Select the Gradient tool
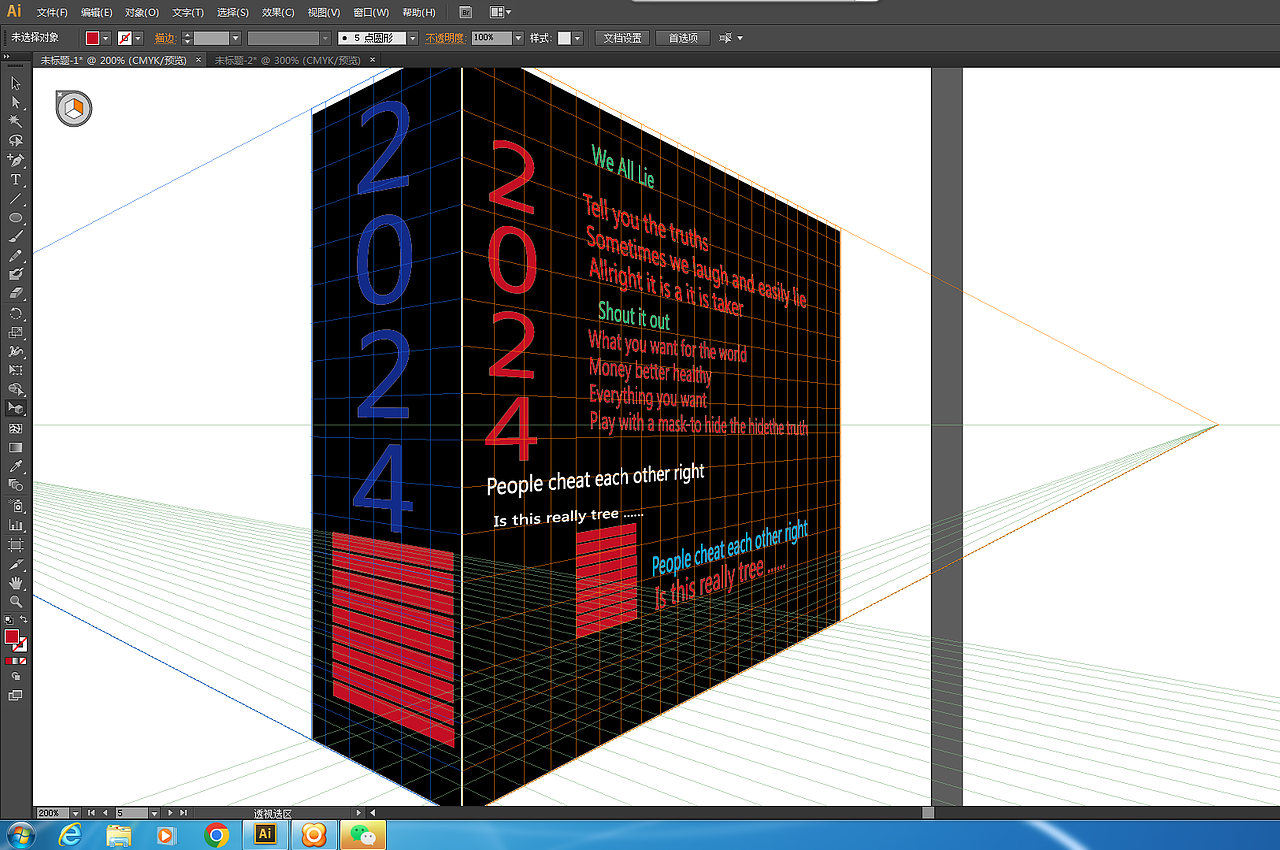This screenshot has width=1280, height=850. pyautogui.click(x=16, y=447)
